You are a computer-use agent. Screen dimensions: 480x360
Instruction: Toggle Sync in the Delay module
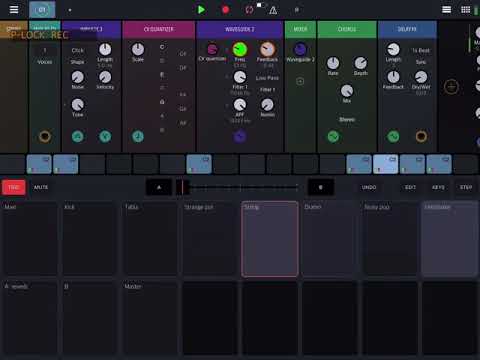(x=421, y=62)
